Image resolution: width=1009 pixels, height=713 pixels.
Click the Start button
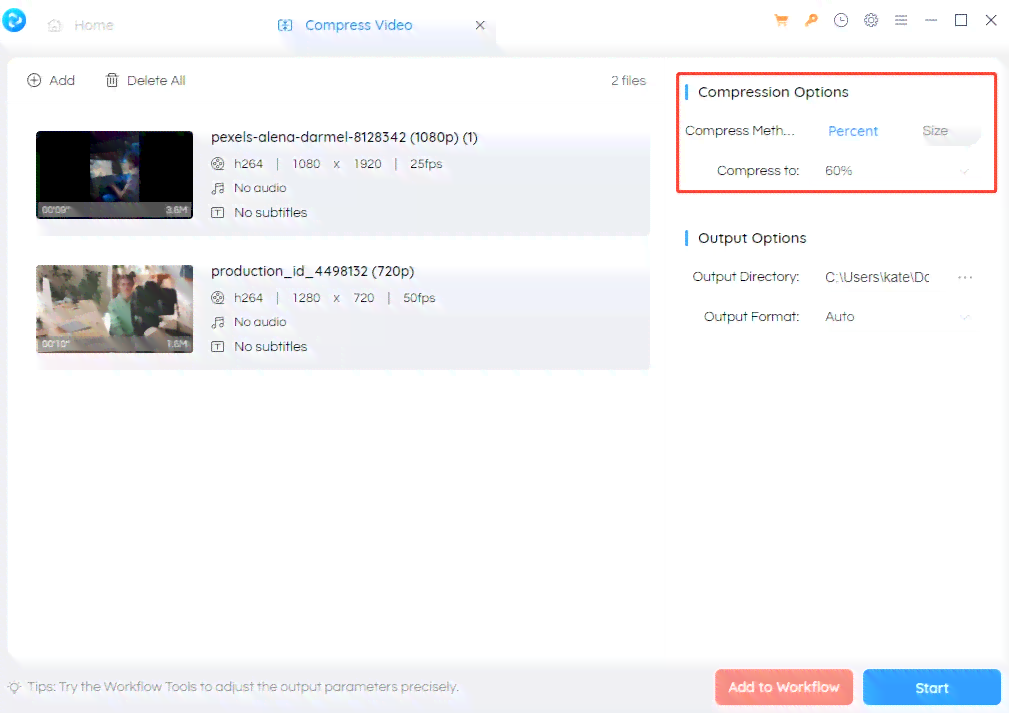click(x=932, y=687)
